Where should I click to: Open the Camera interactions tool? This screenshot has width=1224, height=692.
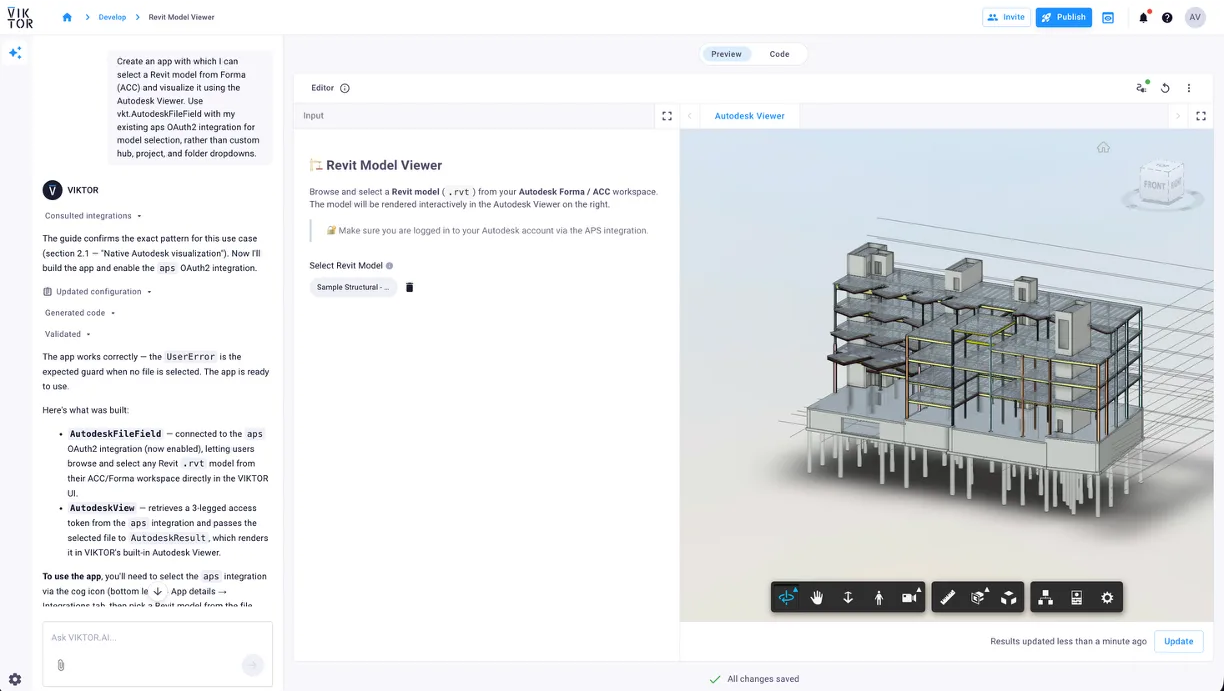[910, 597]
